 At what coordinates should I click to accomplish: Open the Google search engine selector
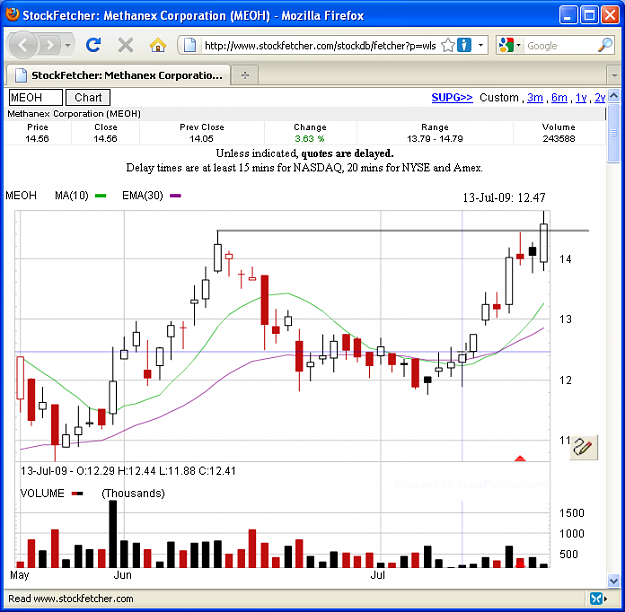pyautogui.click(x=509, y=45)
